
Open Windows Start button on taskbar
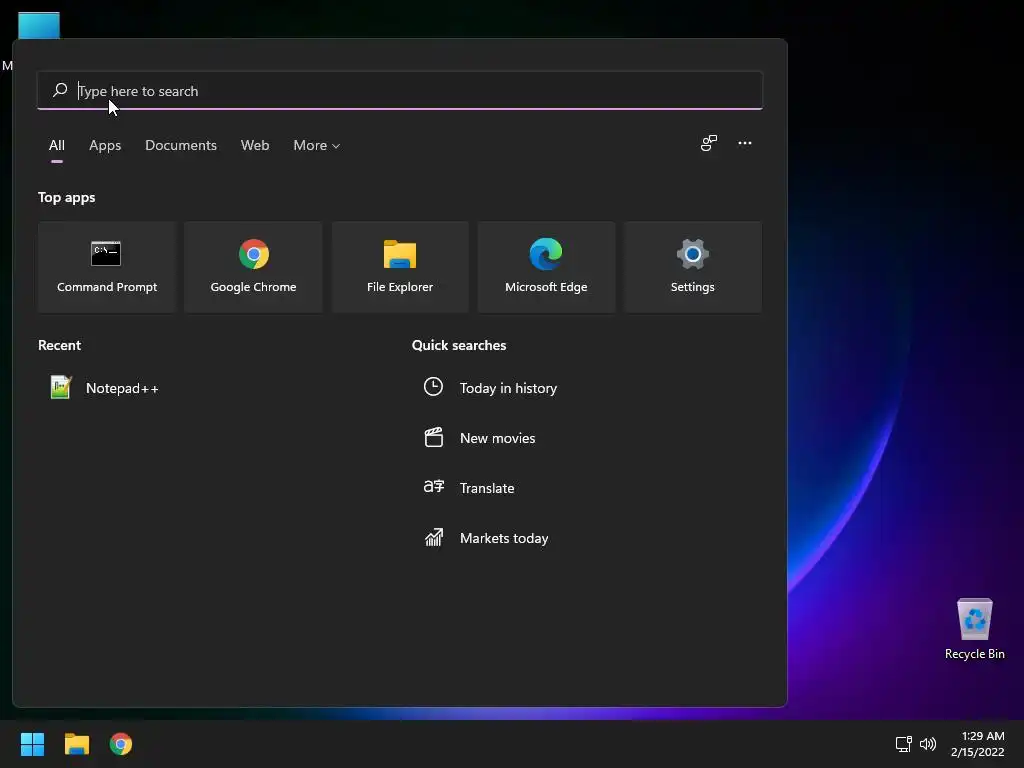(32, 744)
